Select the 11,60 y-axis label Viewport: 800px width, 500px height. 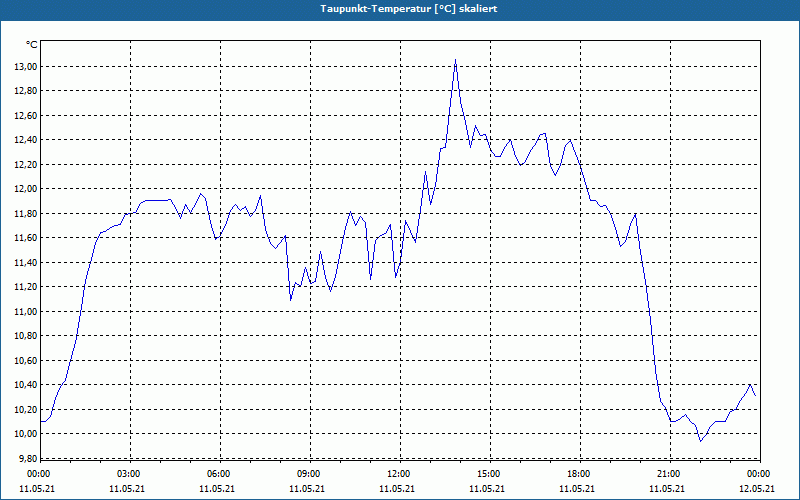pyautogui.click(x=24, y=238)
